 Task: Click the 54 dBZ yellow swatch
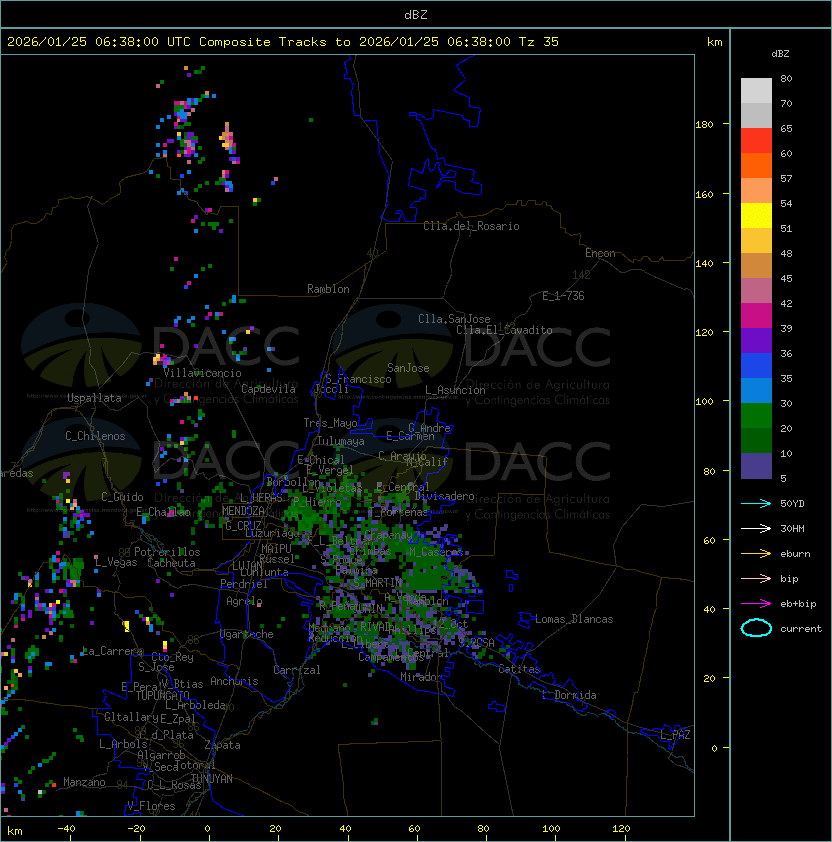[x=756, y=216]
